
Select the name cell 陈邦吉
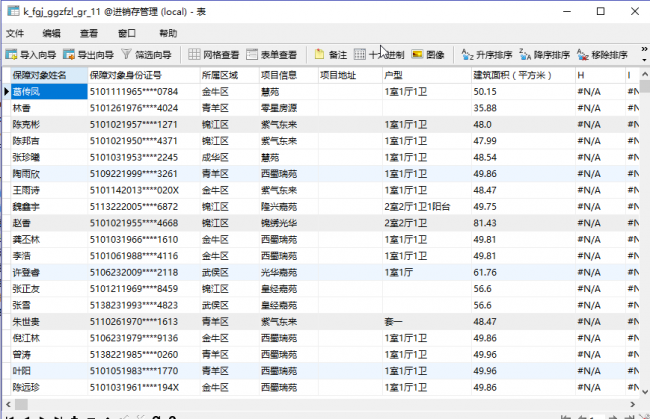[49, 141]
